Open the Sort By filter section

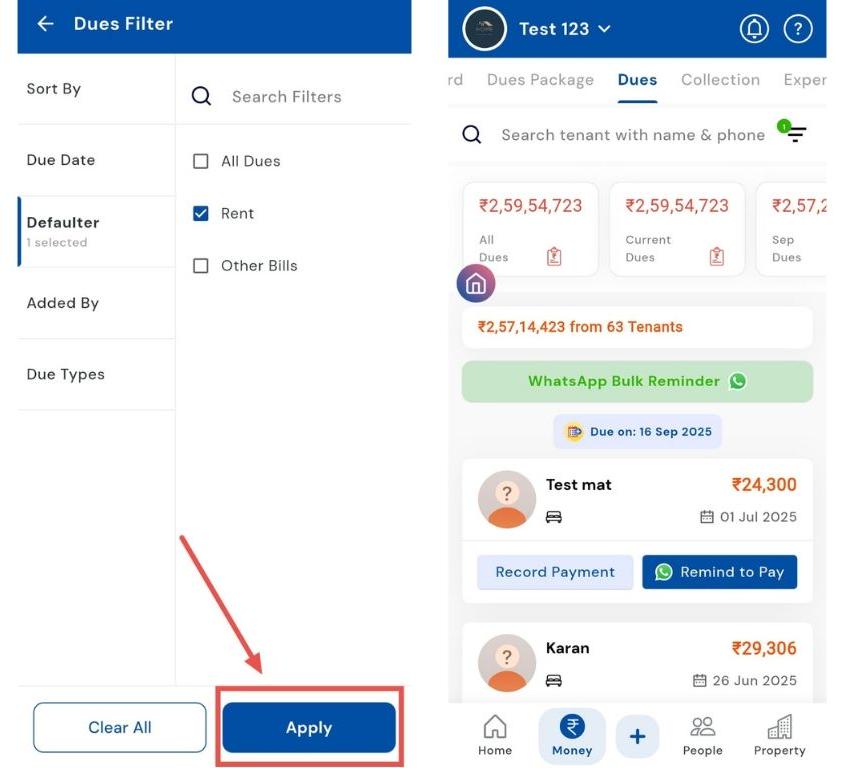(54, 89)
